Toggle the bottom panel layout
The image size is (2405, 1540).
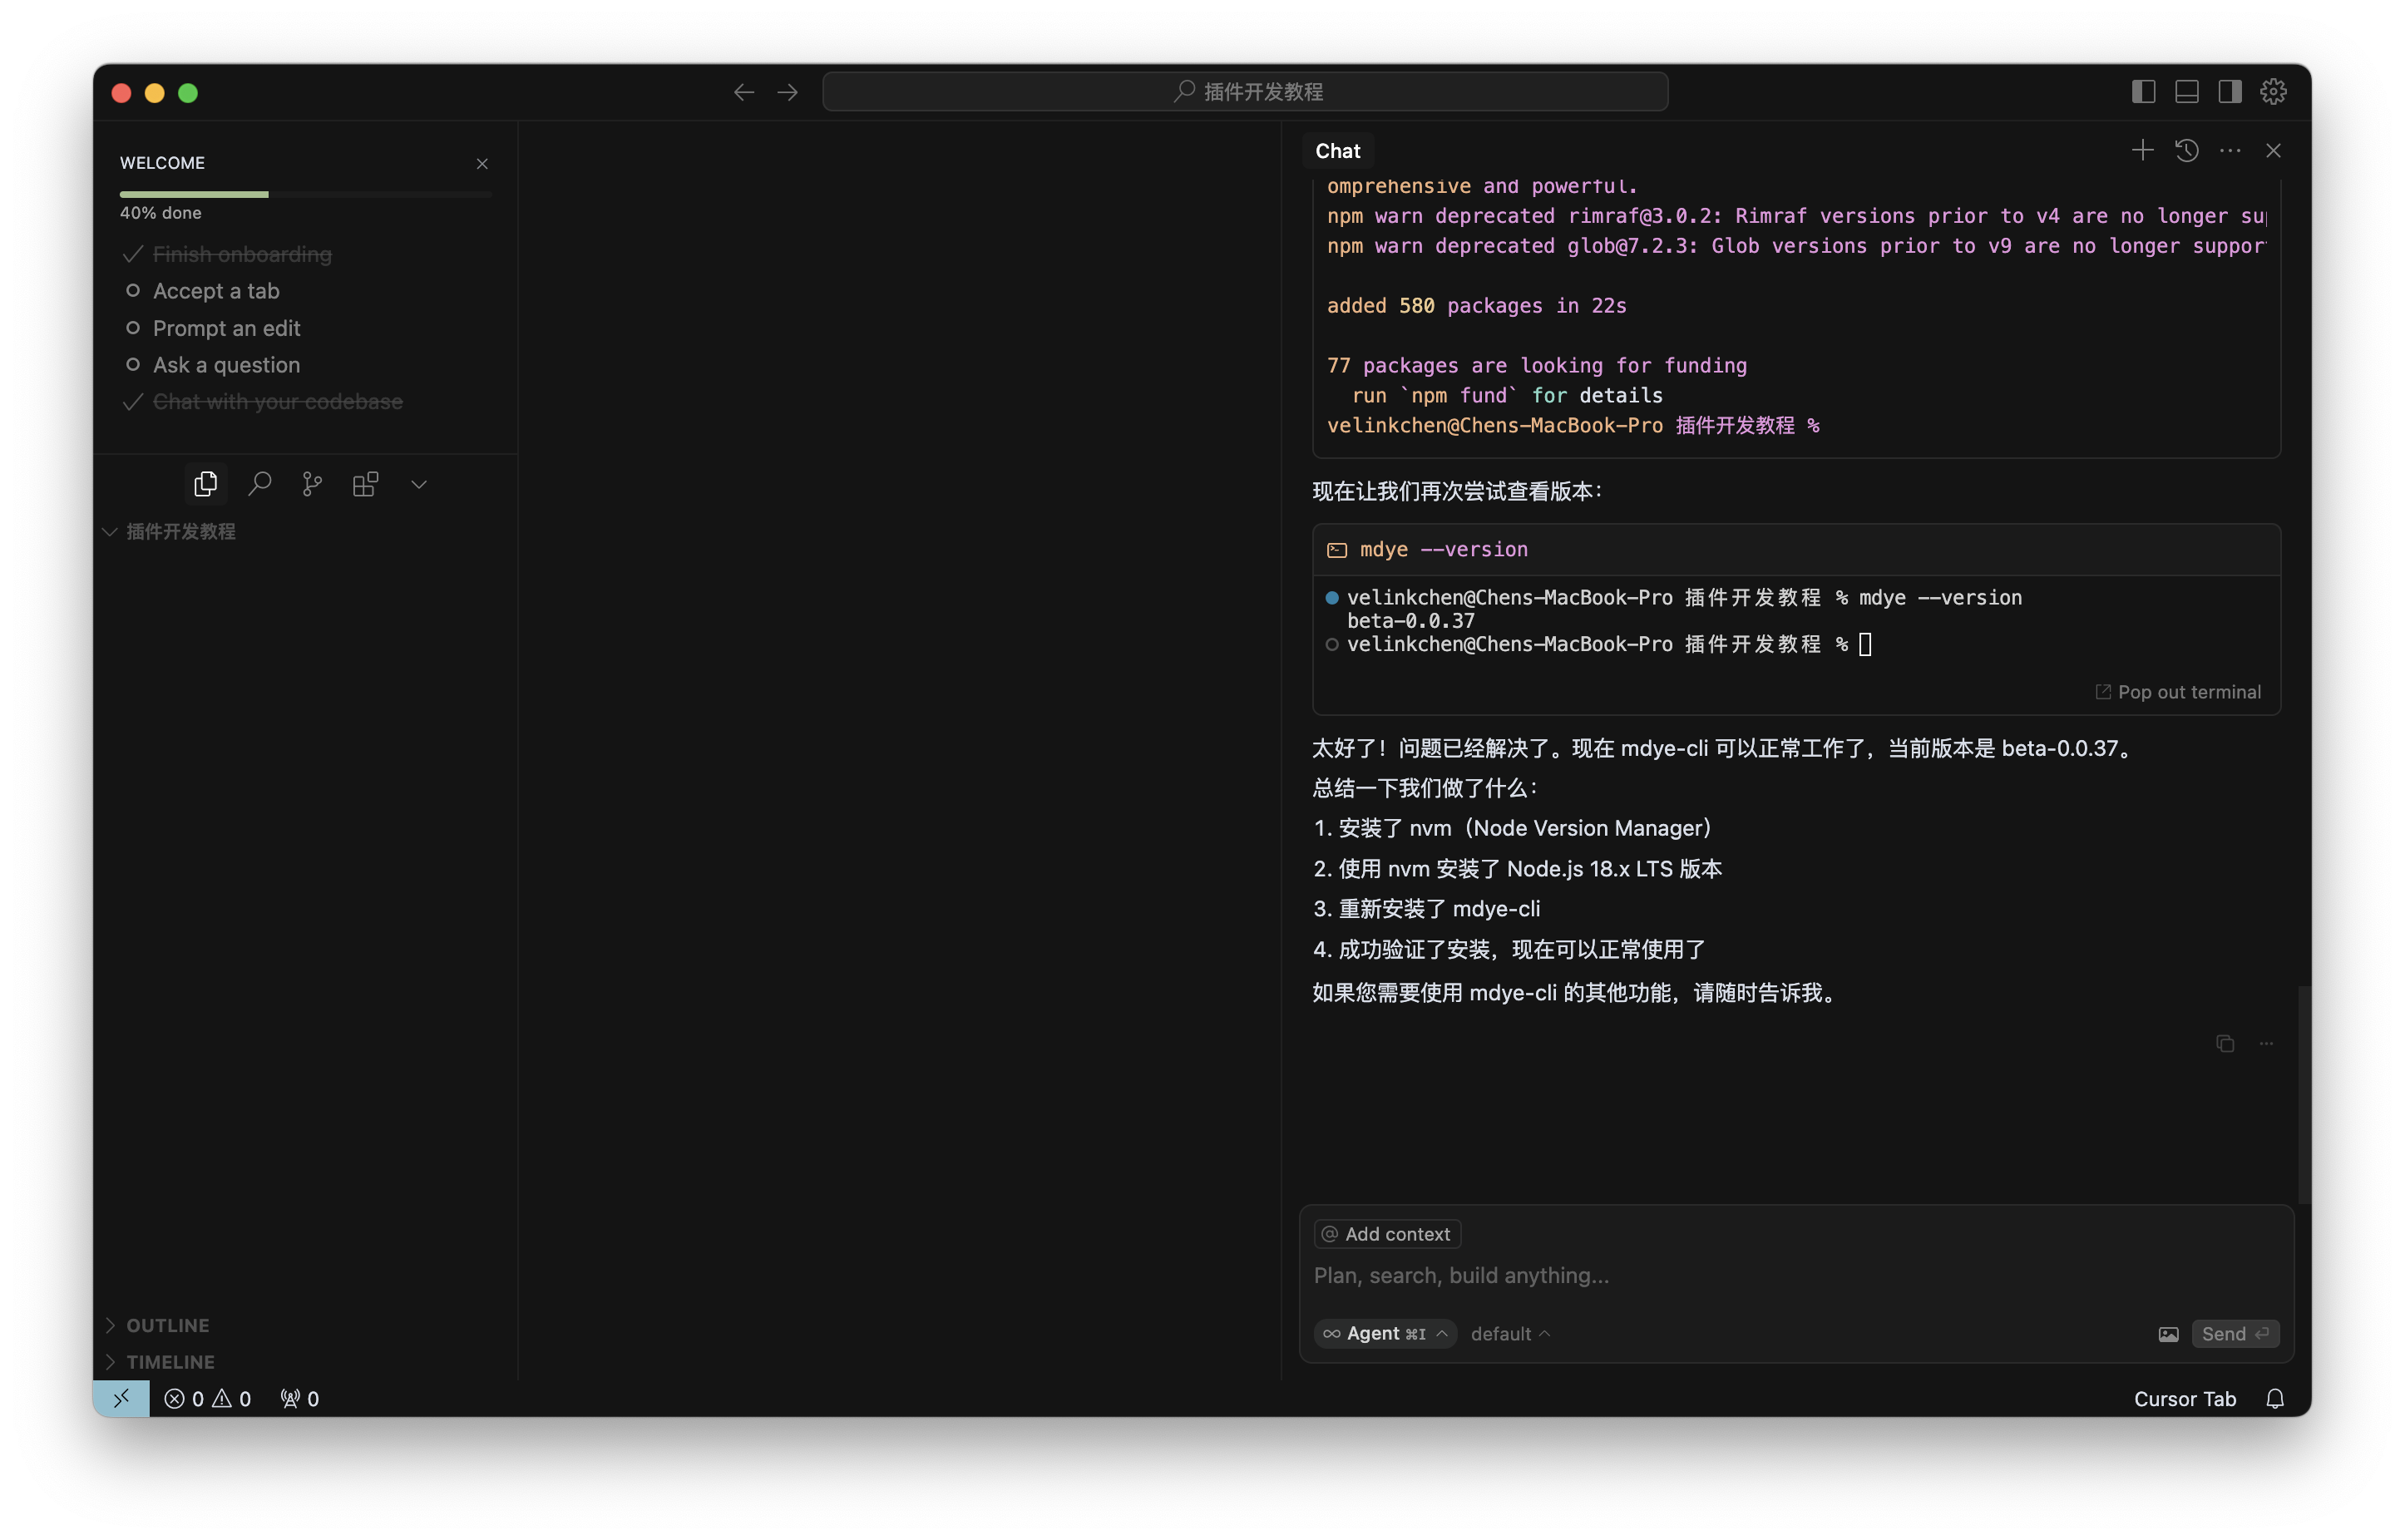point(2187,92)
